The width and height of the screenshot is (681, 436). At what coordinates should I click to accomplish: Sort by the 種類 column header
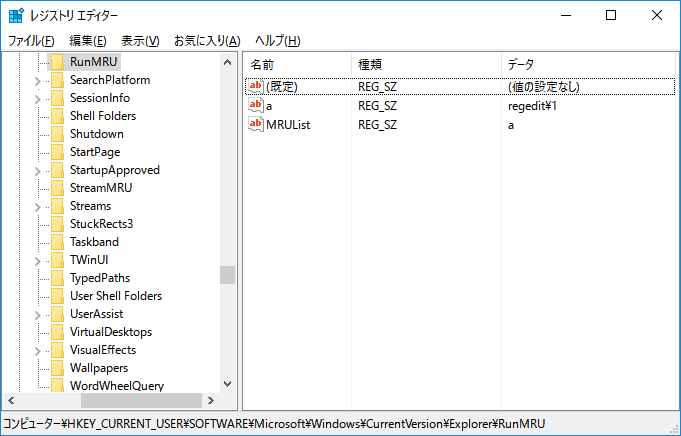click(426, 65)
